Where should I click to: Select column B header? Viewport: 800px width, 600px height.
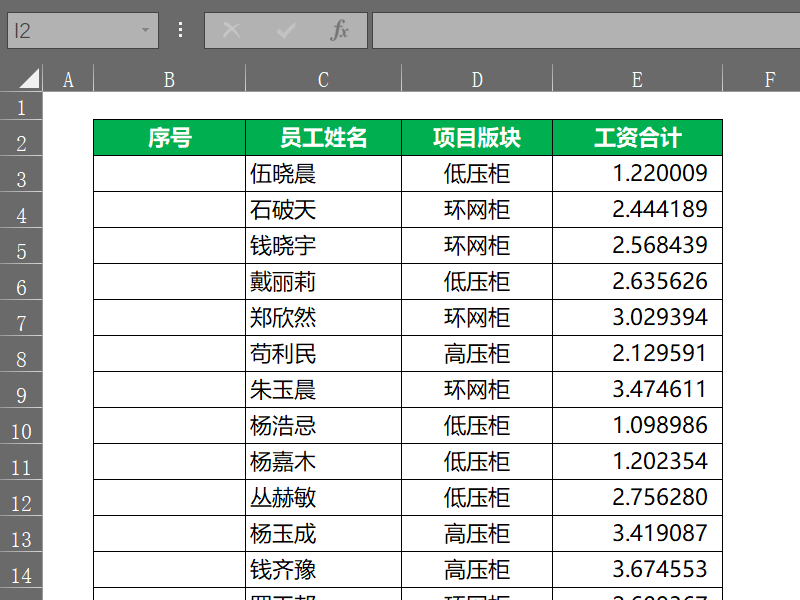coord(169,79)
